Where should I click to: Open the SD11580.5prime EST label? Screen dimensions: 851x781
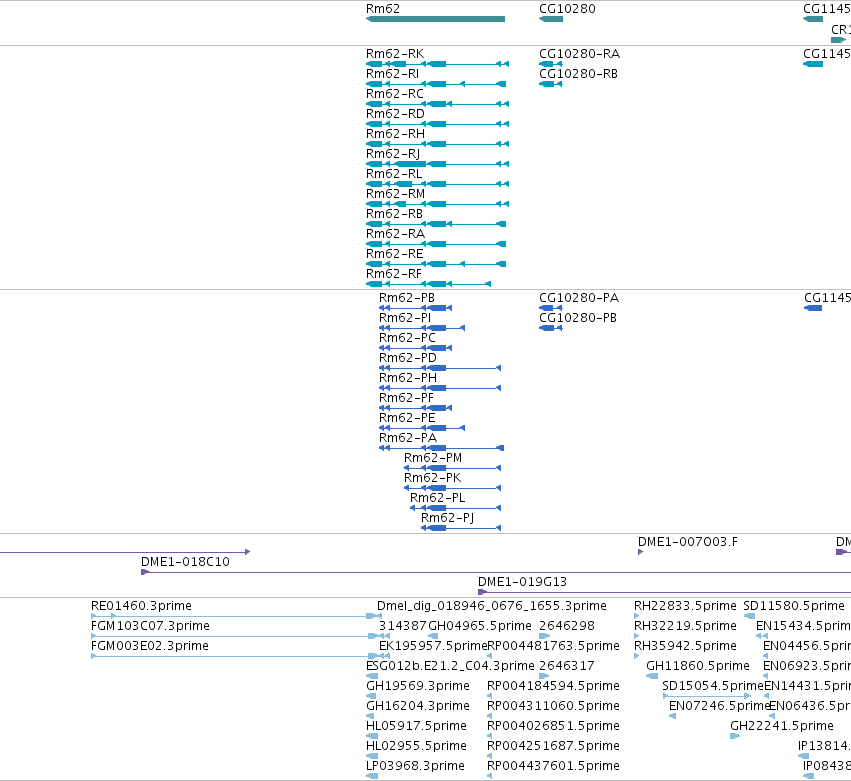point(793,606)
